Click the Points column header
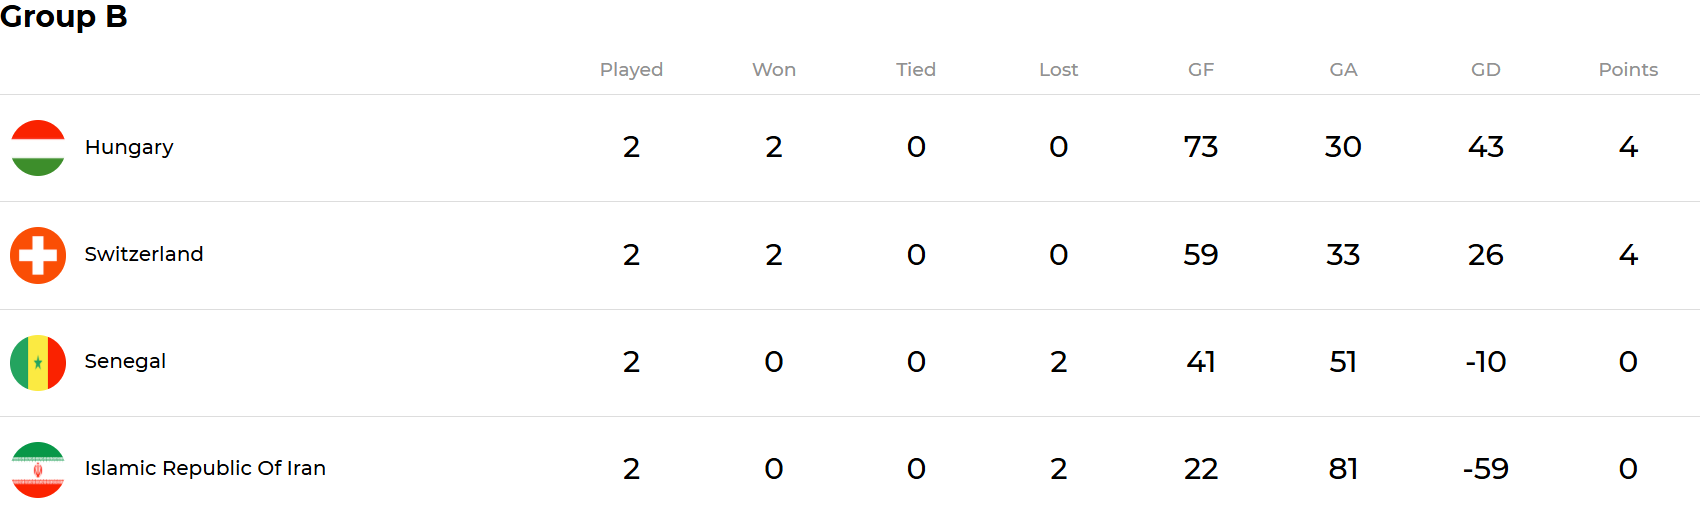The height and width of the screenshot is (517, 1701). 1628,69
